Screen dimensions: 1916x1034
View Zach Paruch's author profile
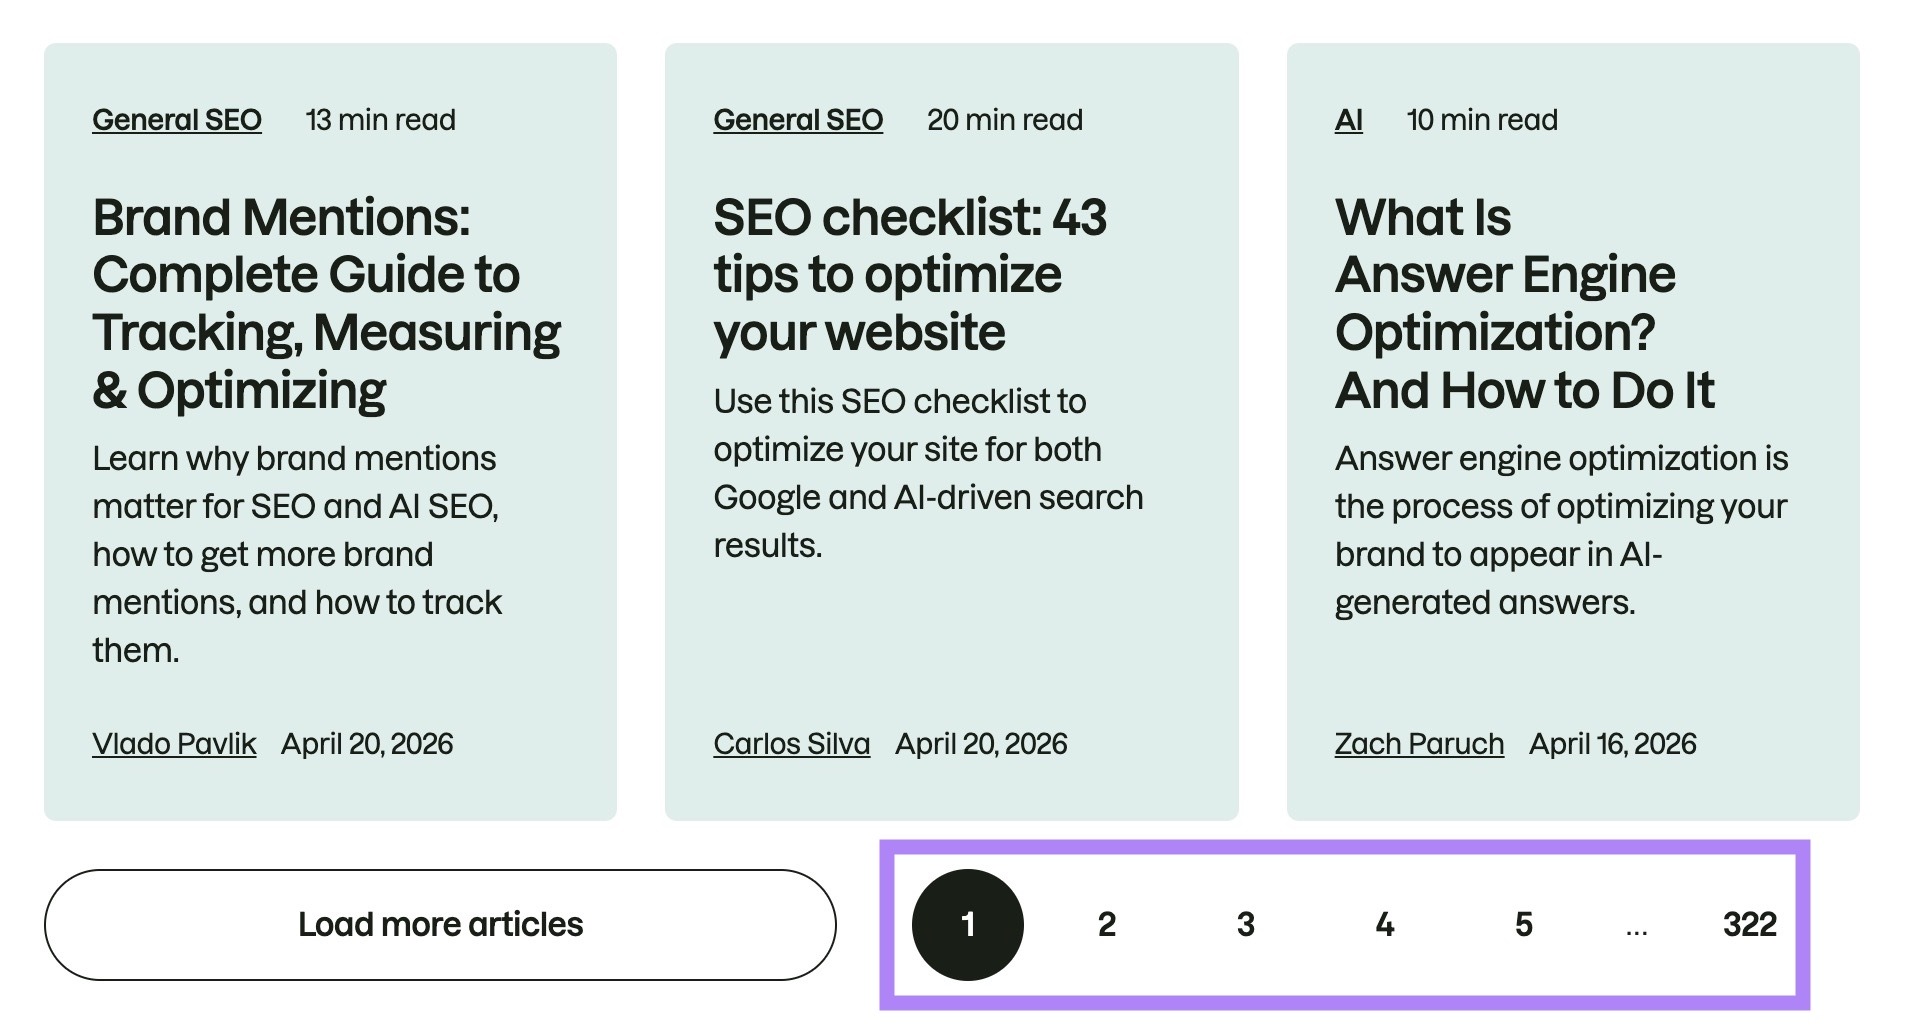click(x=1419, y=743)
